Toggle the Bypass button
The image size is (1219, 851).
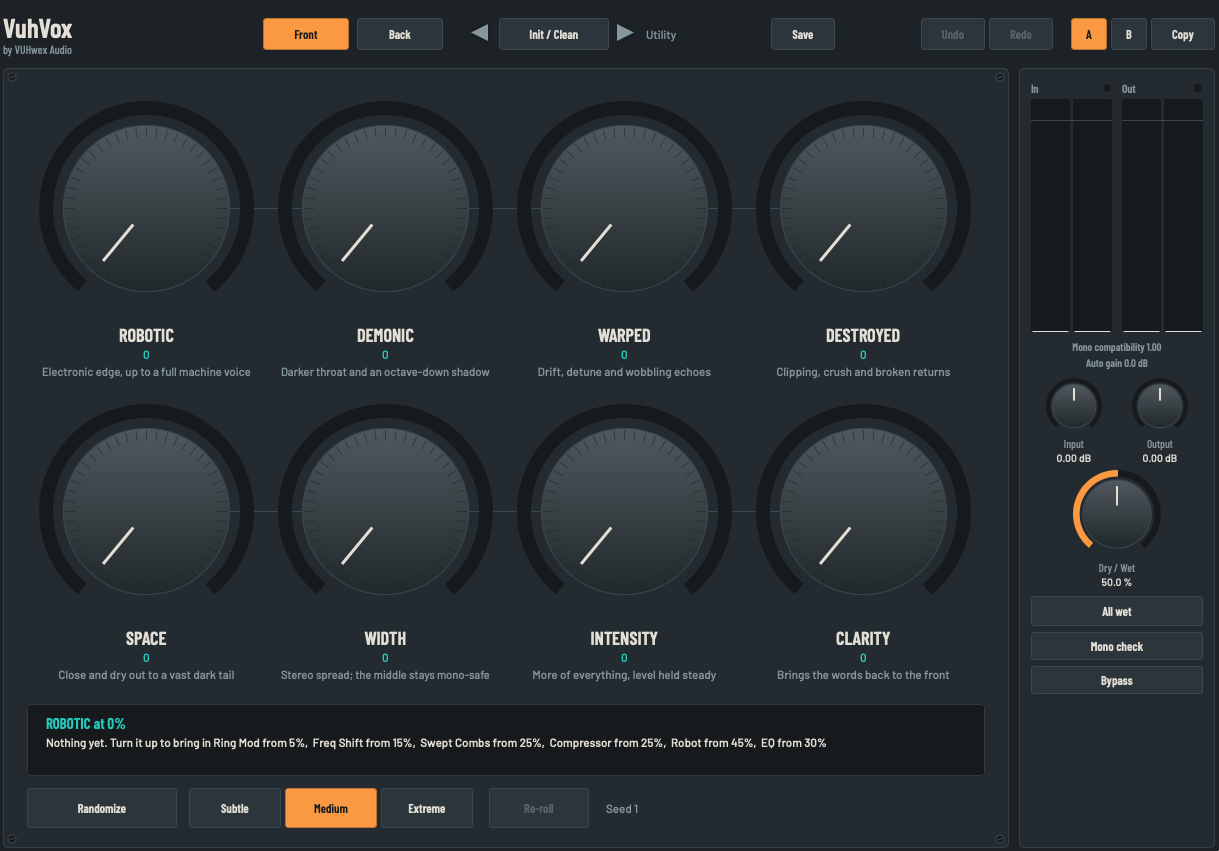tap(1117, 680)
